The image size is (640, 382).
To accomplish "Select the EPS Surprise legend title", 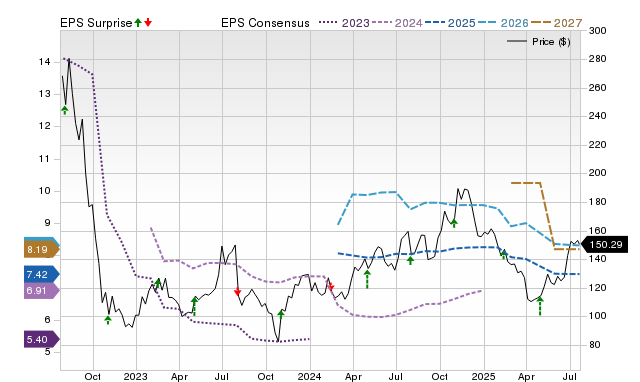I will (x=96, y=23).
